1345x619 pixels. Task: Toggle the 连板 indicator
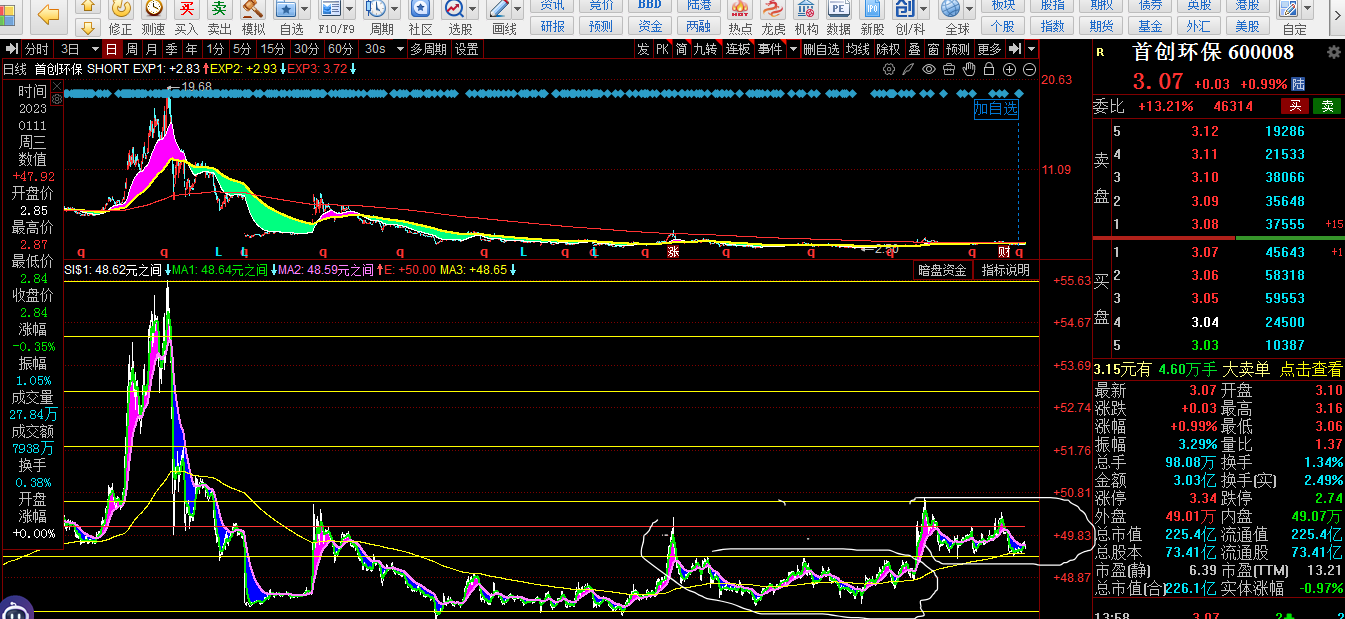point(738,49)
